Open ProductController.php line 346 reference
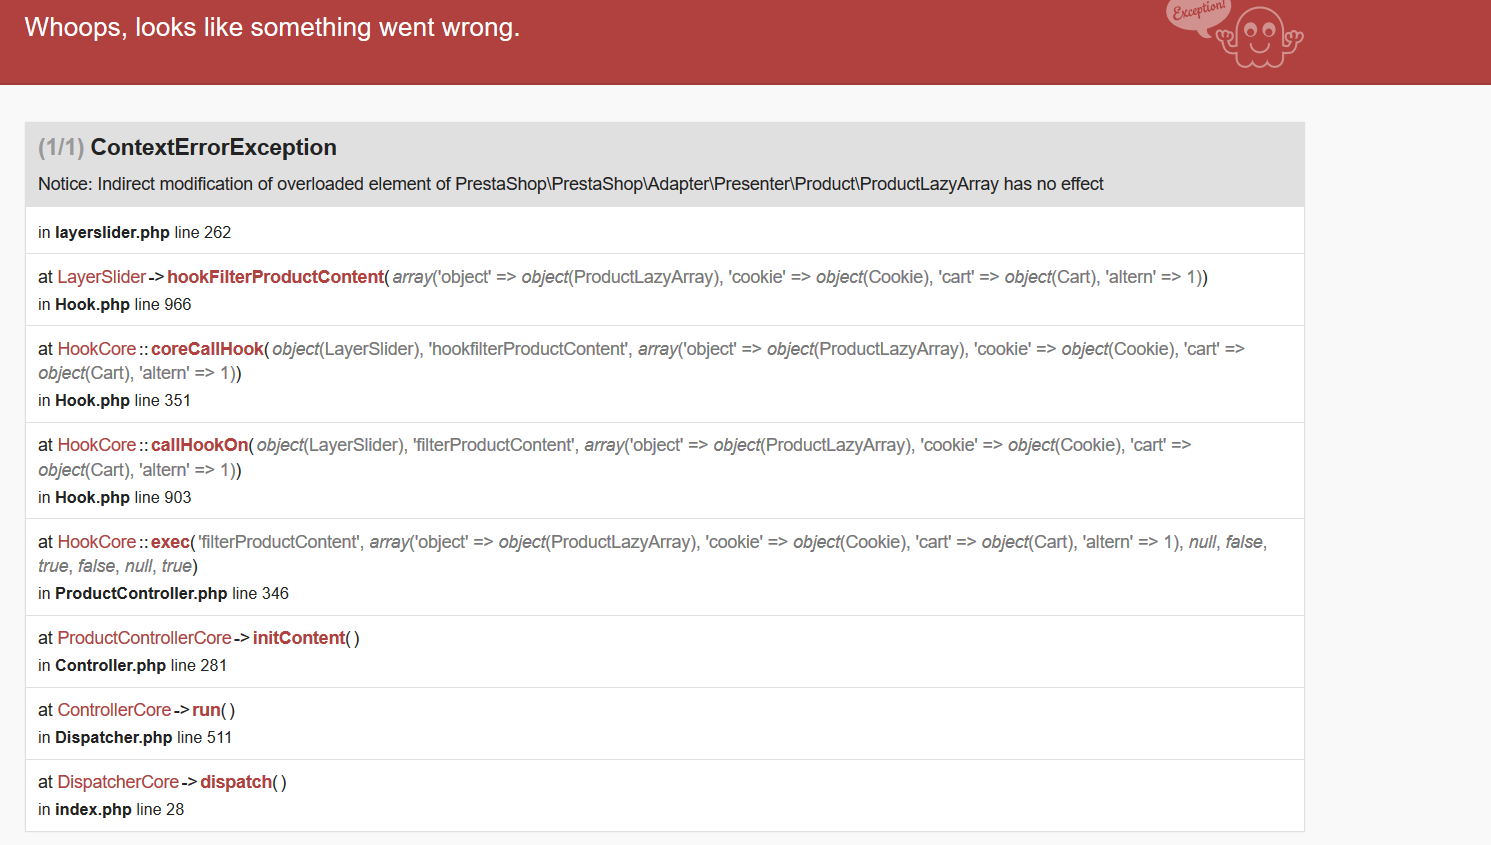The image size is (1491, 845). point(163,594)
